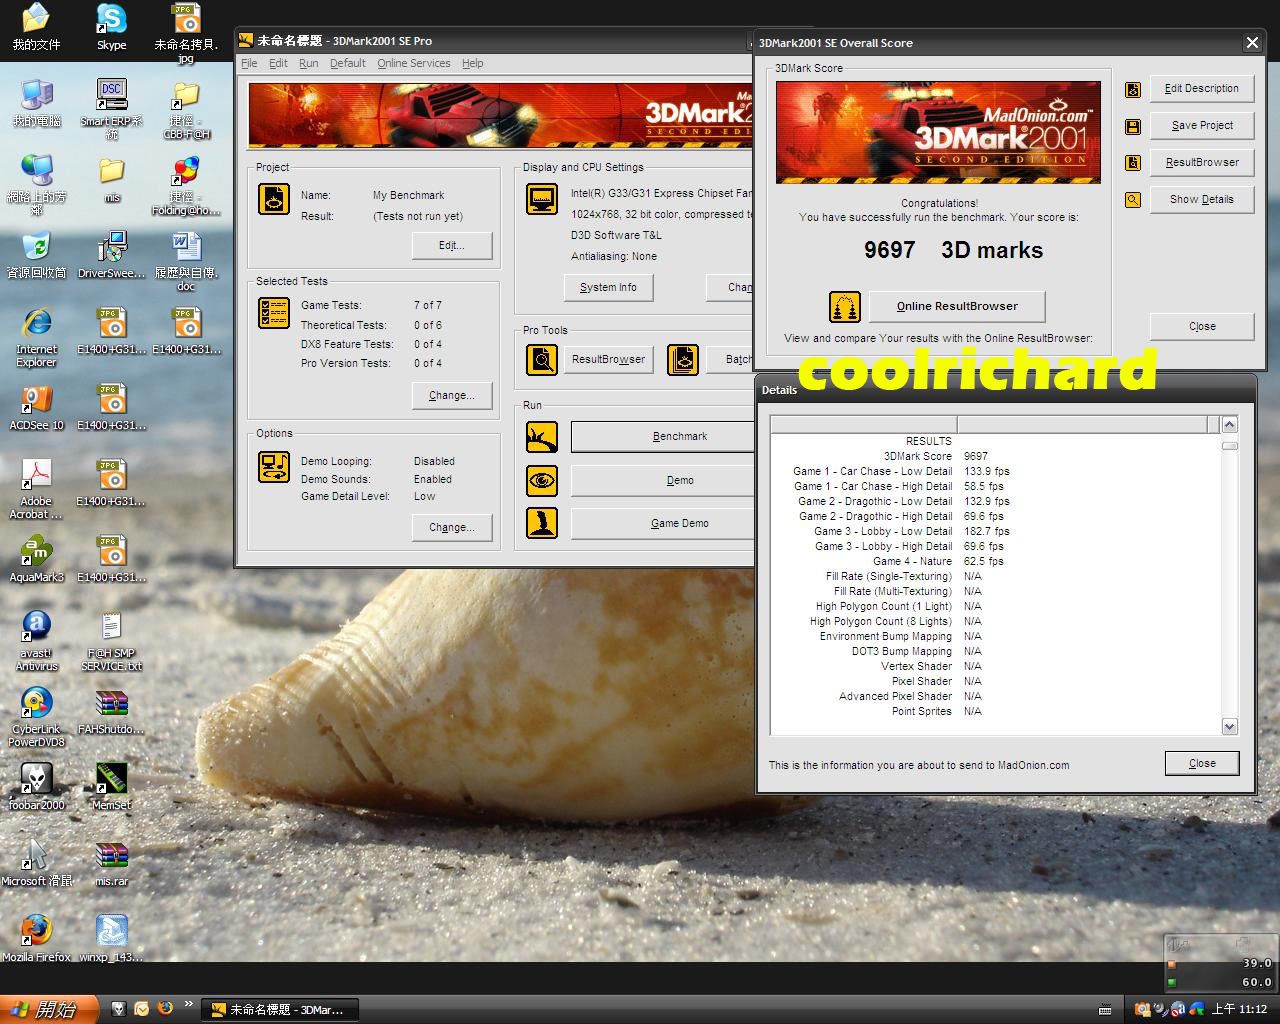Click Close button in Details window
The image size is (1280, 1024).
pos(1202,764)
